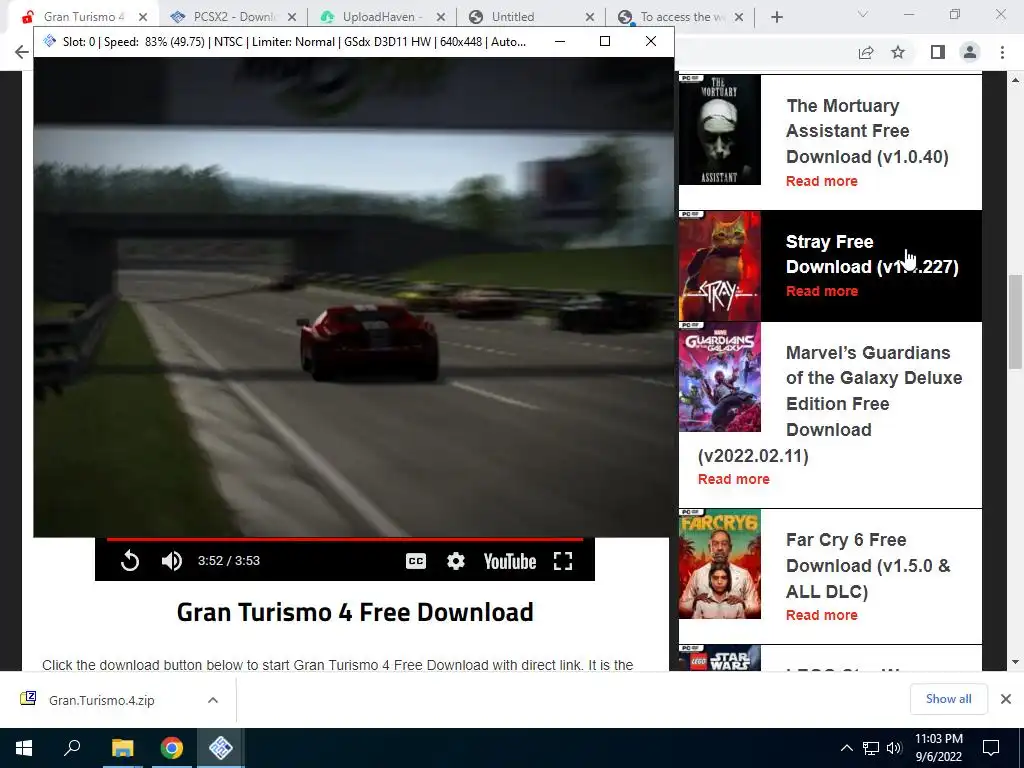The width and height of the screenshot is (1024, 768).
Task: Expand Gran.Turismo.4.zip download options arrow
Action: [213, 700]
